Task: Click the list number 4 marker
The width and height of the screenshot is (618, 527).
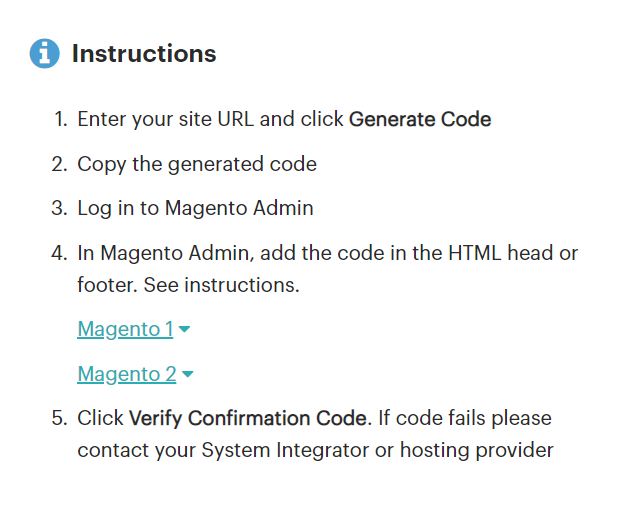Action: click(60, 253)
